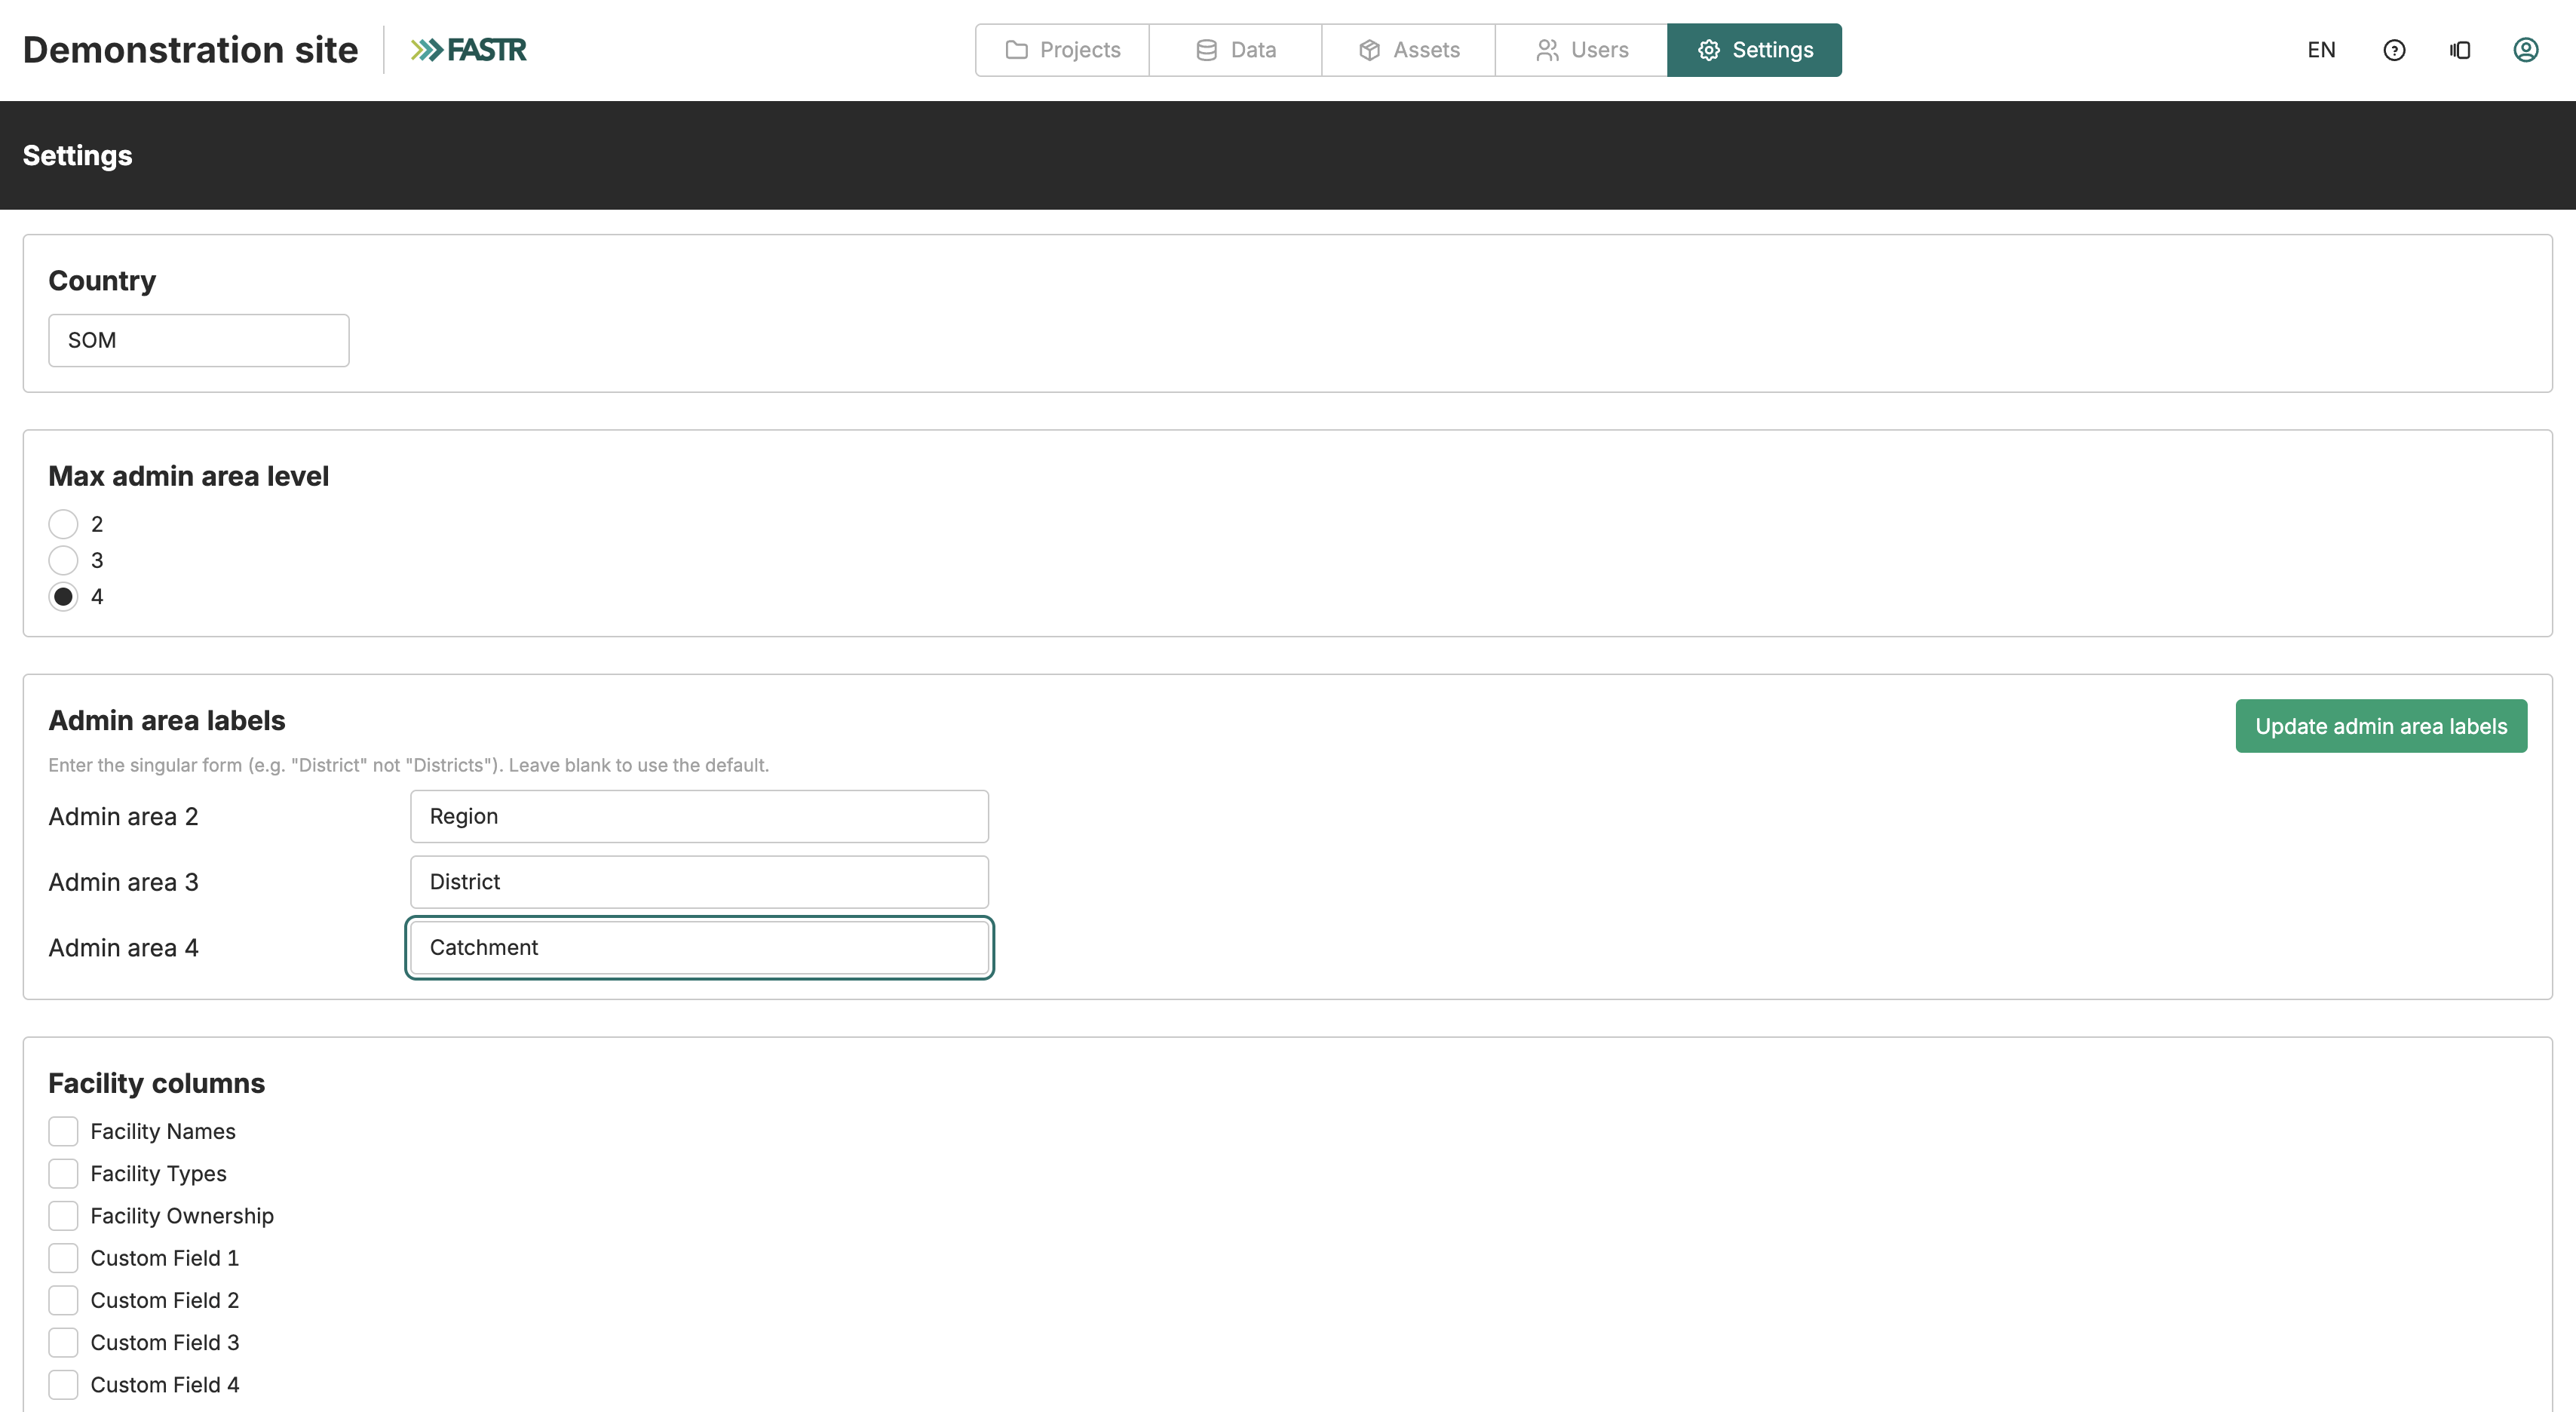Open the Projects tab
This screenshot has height=1412, width=2576.
pyautogui.click(x=1062, y=50)
